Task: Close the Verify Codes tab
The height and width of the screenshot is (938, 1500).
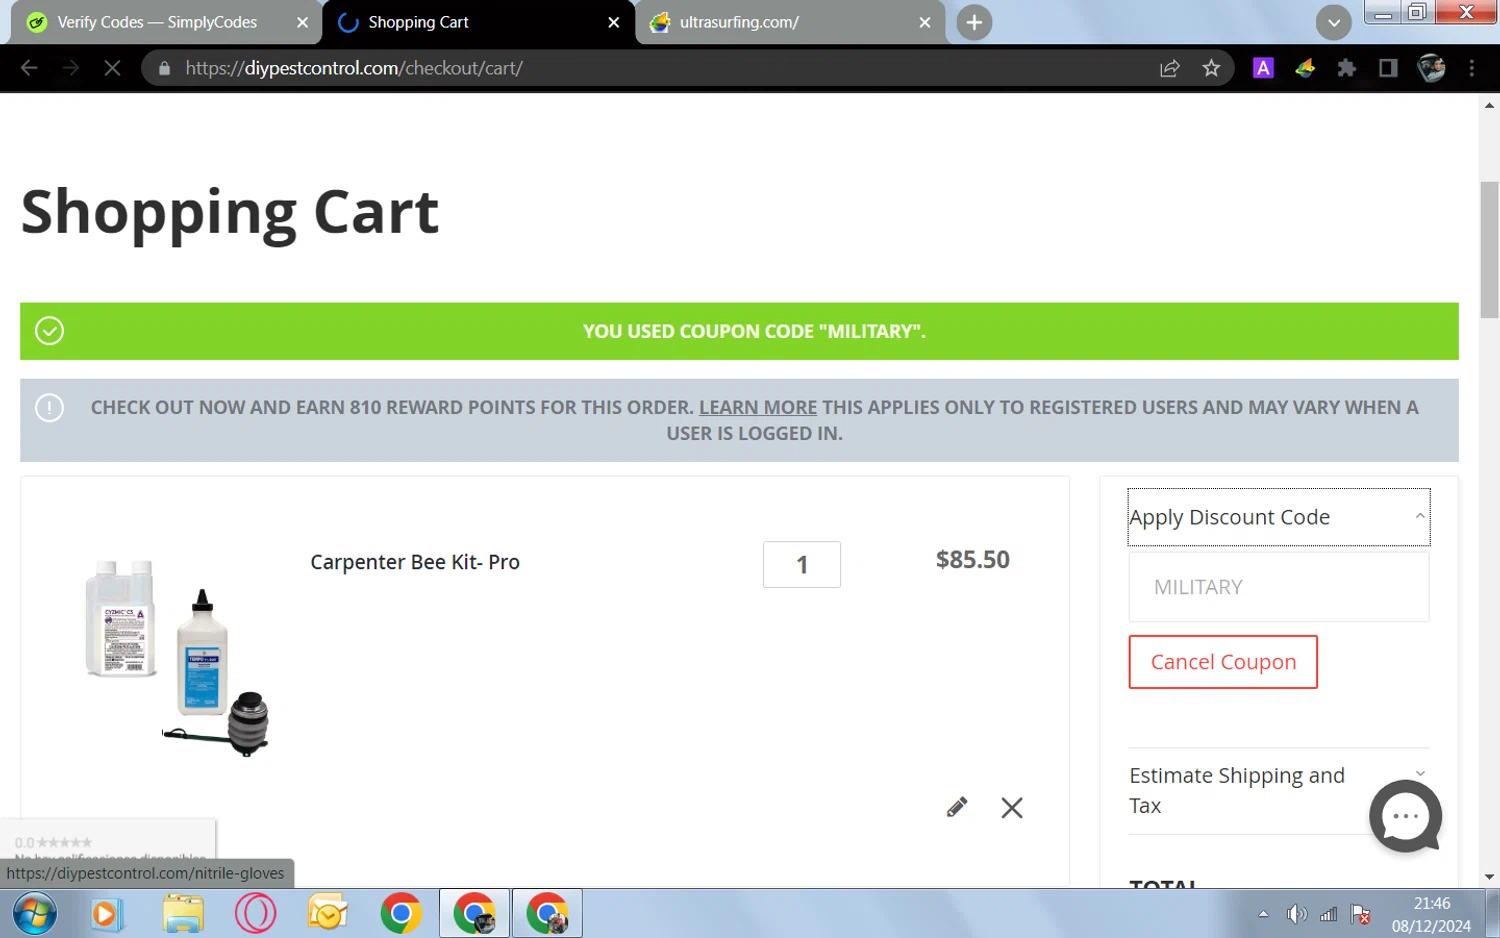Action: 302,22
